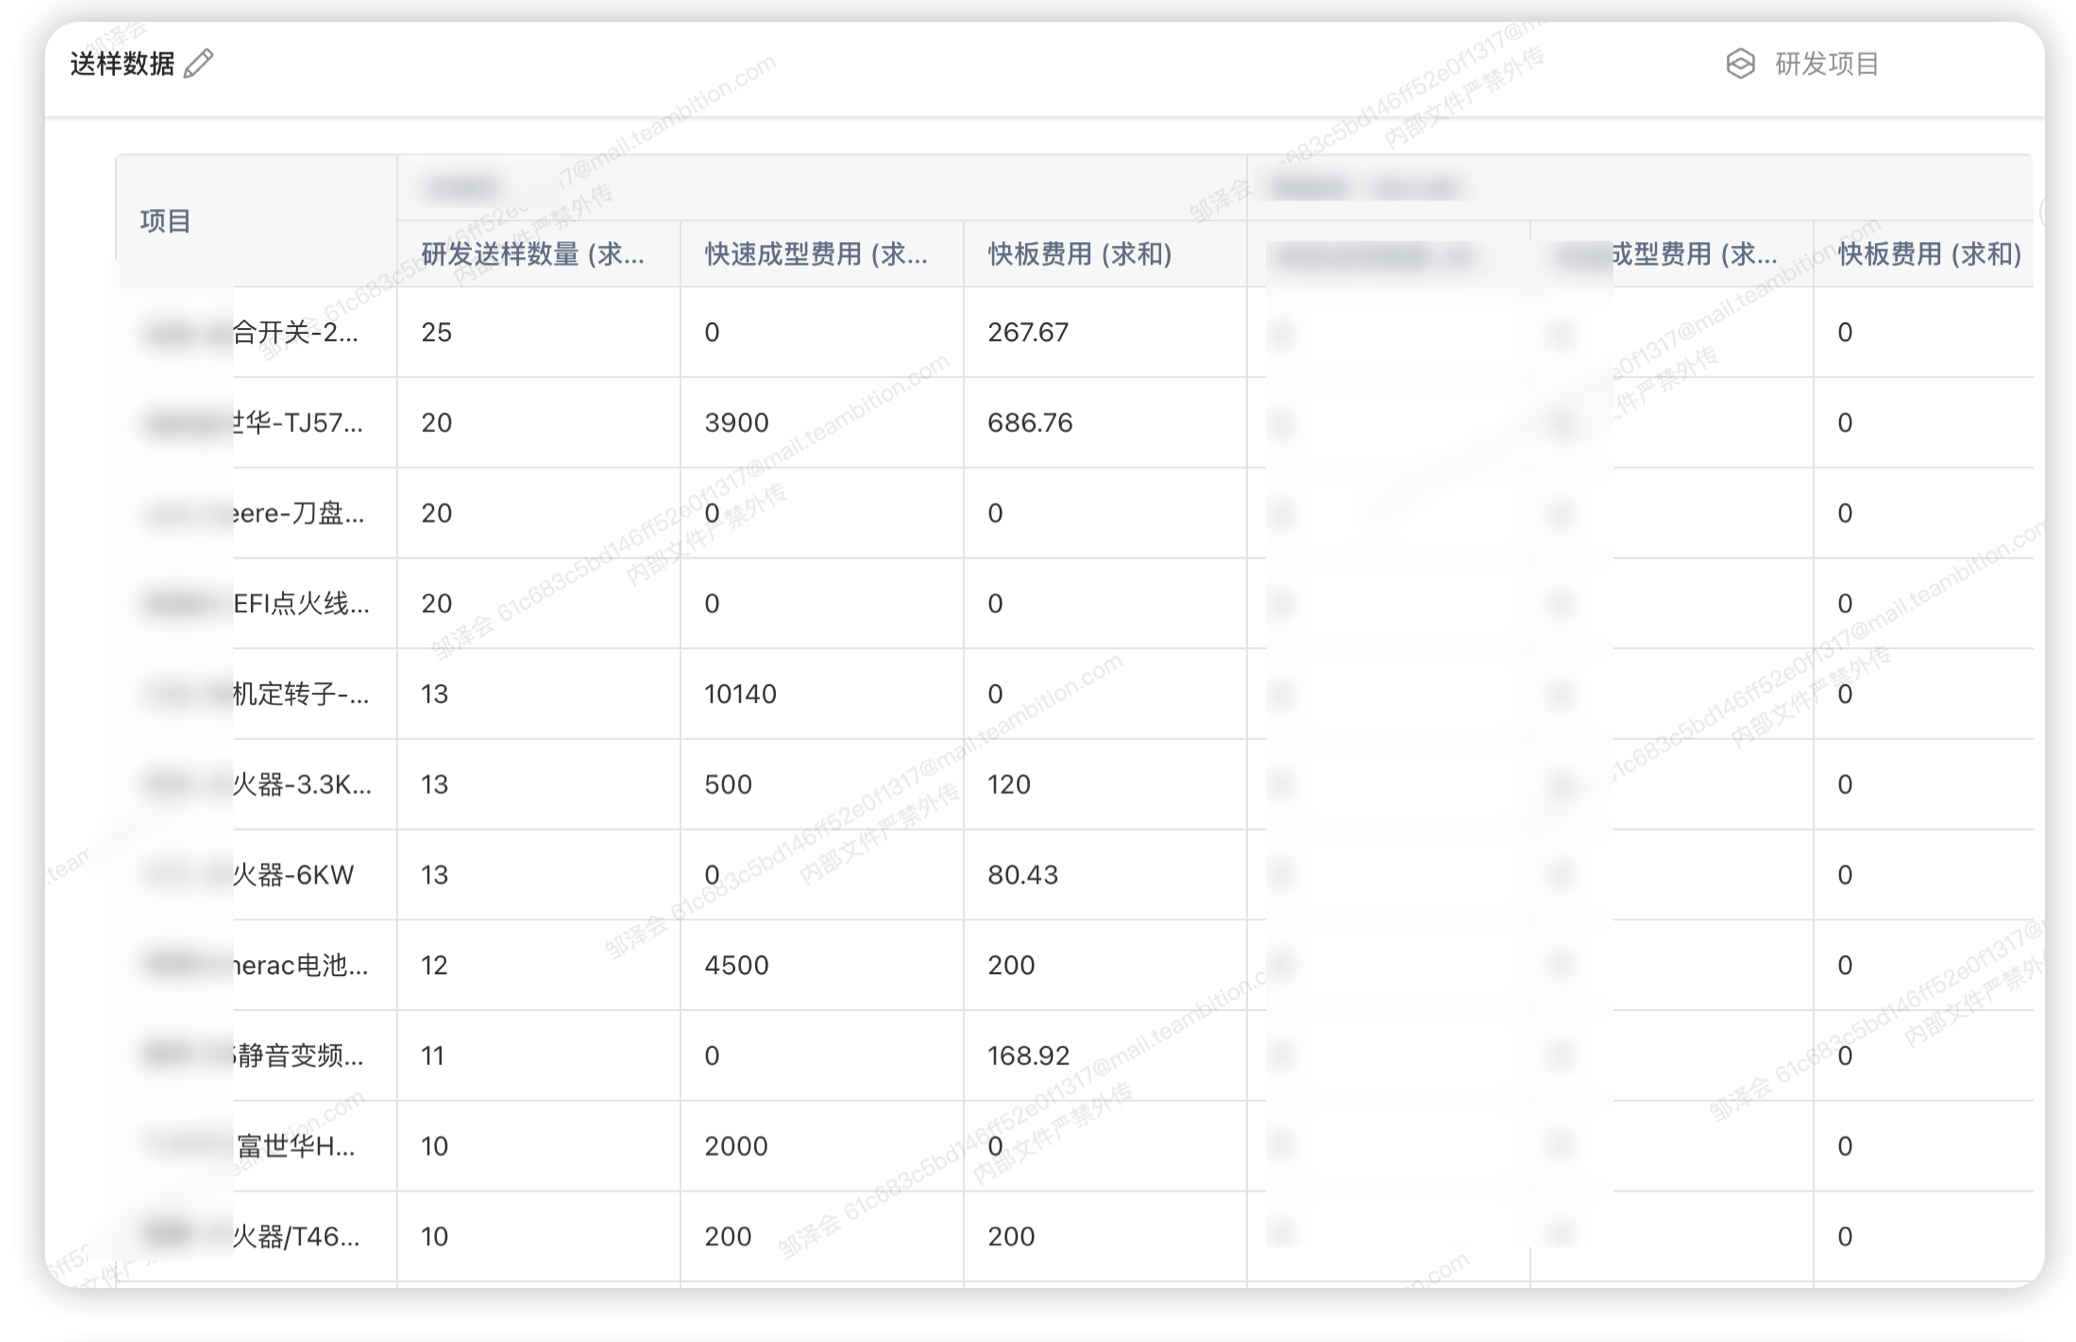
Task: Select project row 火器-6KW
Action: coord(293,874)
